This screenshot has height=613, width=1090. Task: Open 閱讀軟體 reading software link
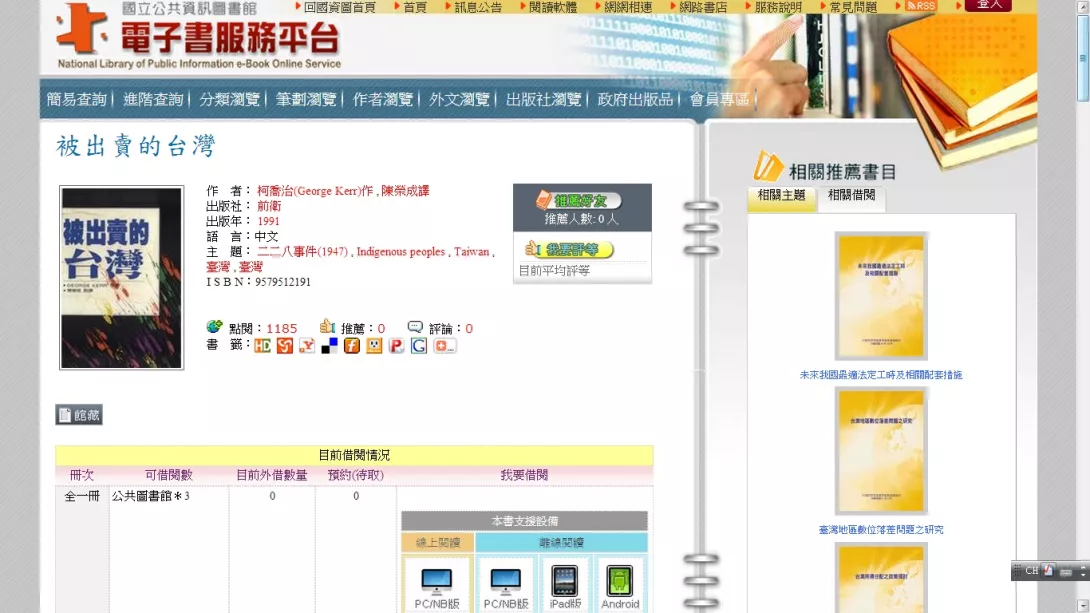coord(553,7)
